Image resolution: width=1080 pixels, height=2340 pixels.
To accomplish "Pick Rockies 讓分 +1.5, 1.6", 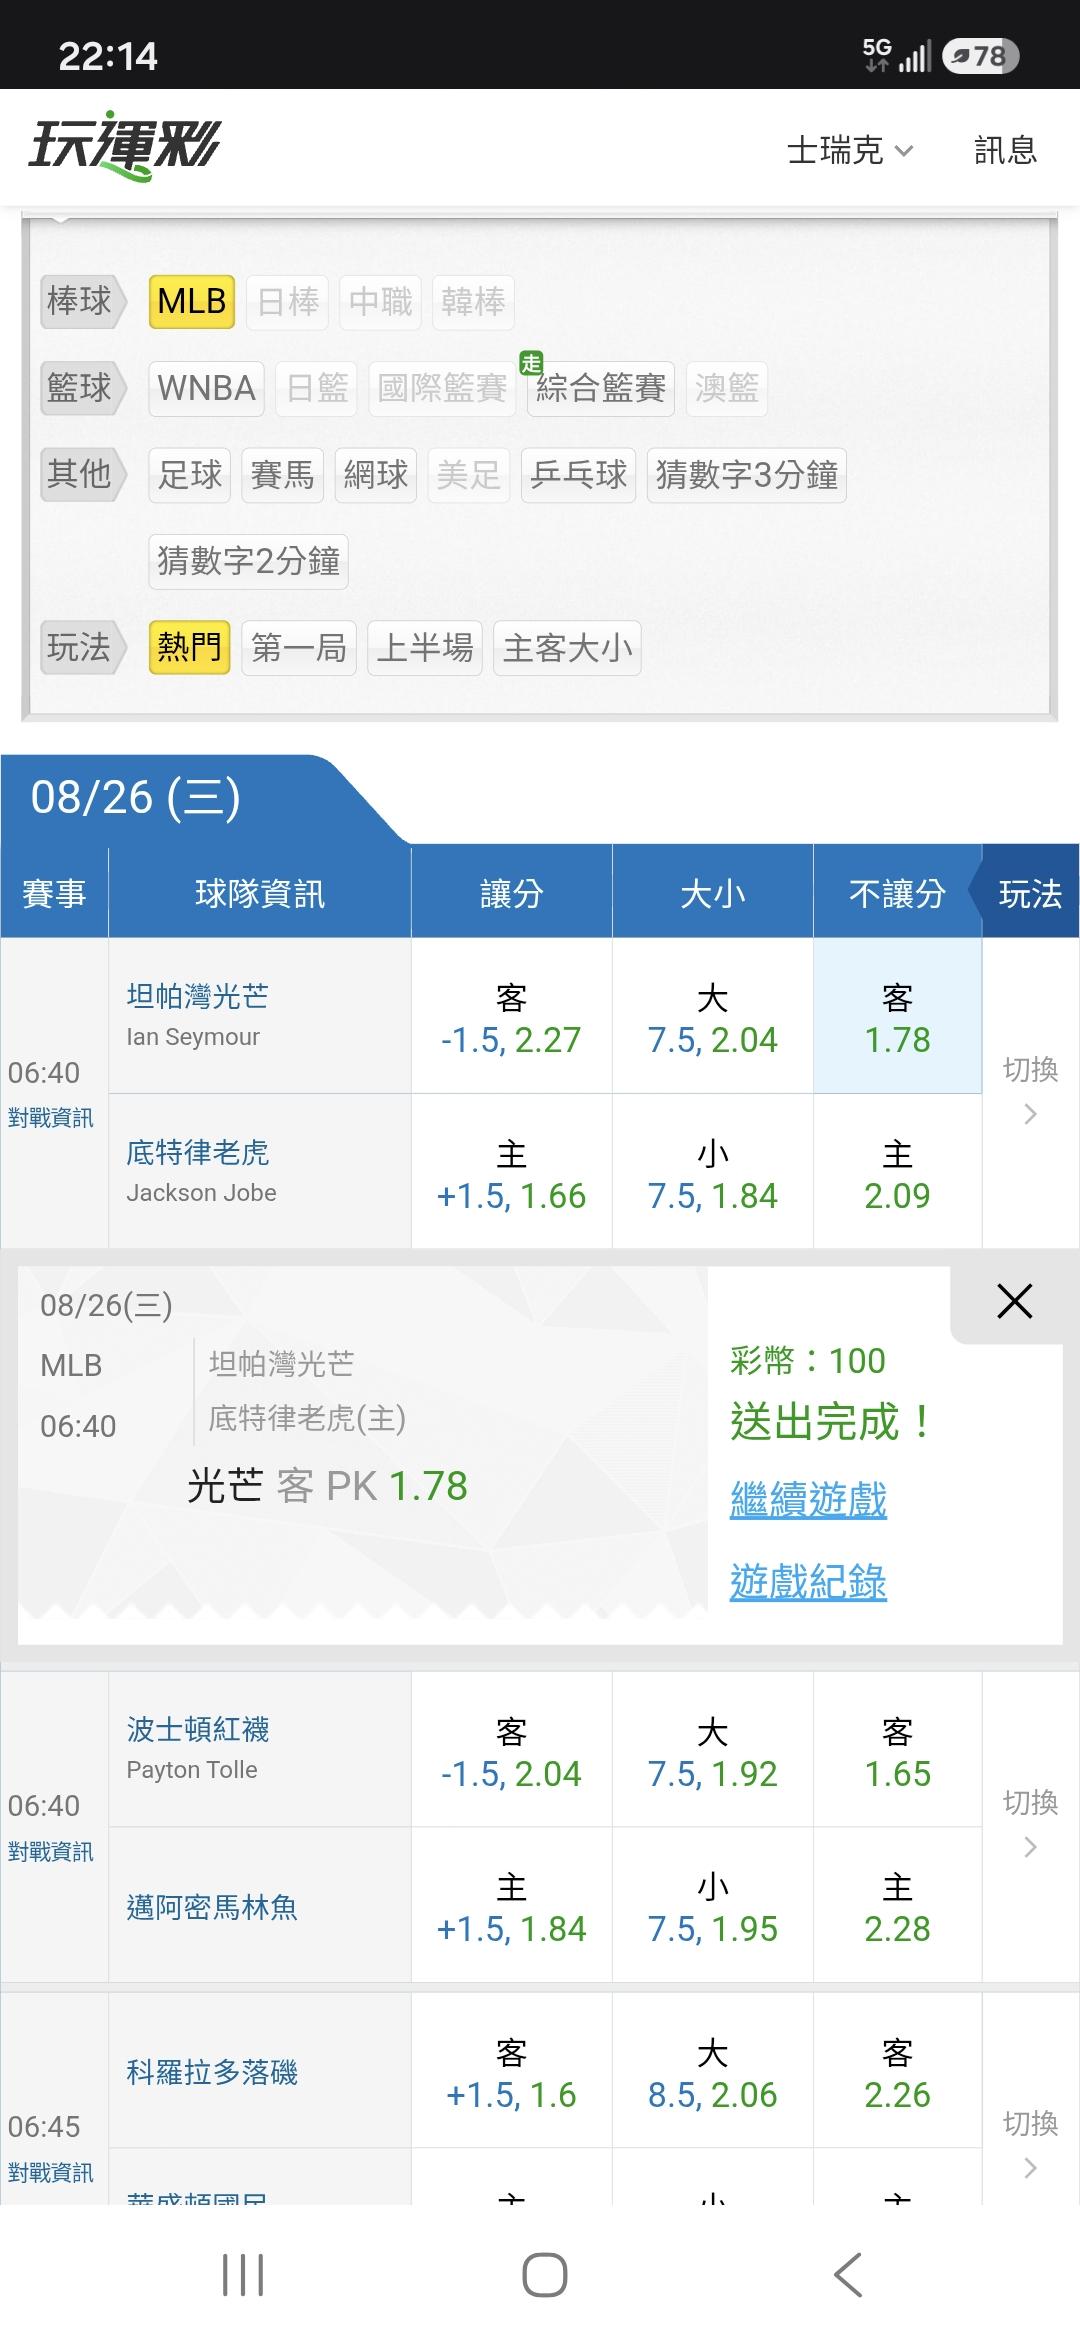I will click(x=511, y=2071).
